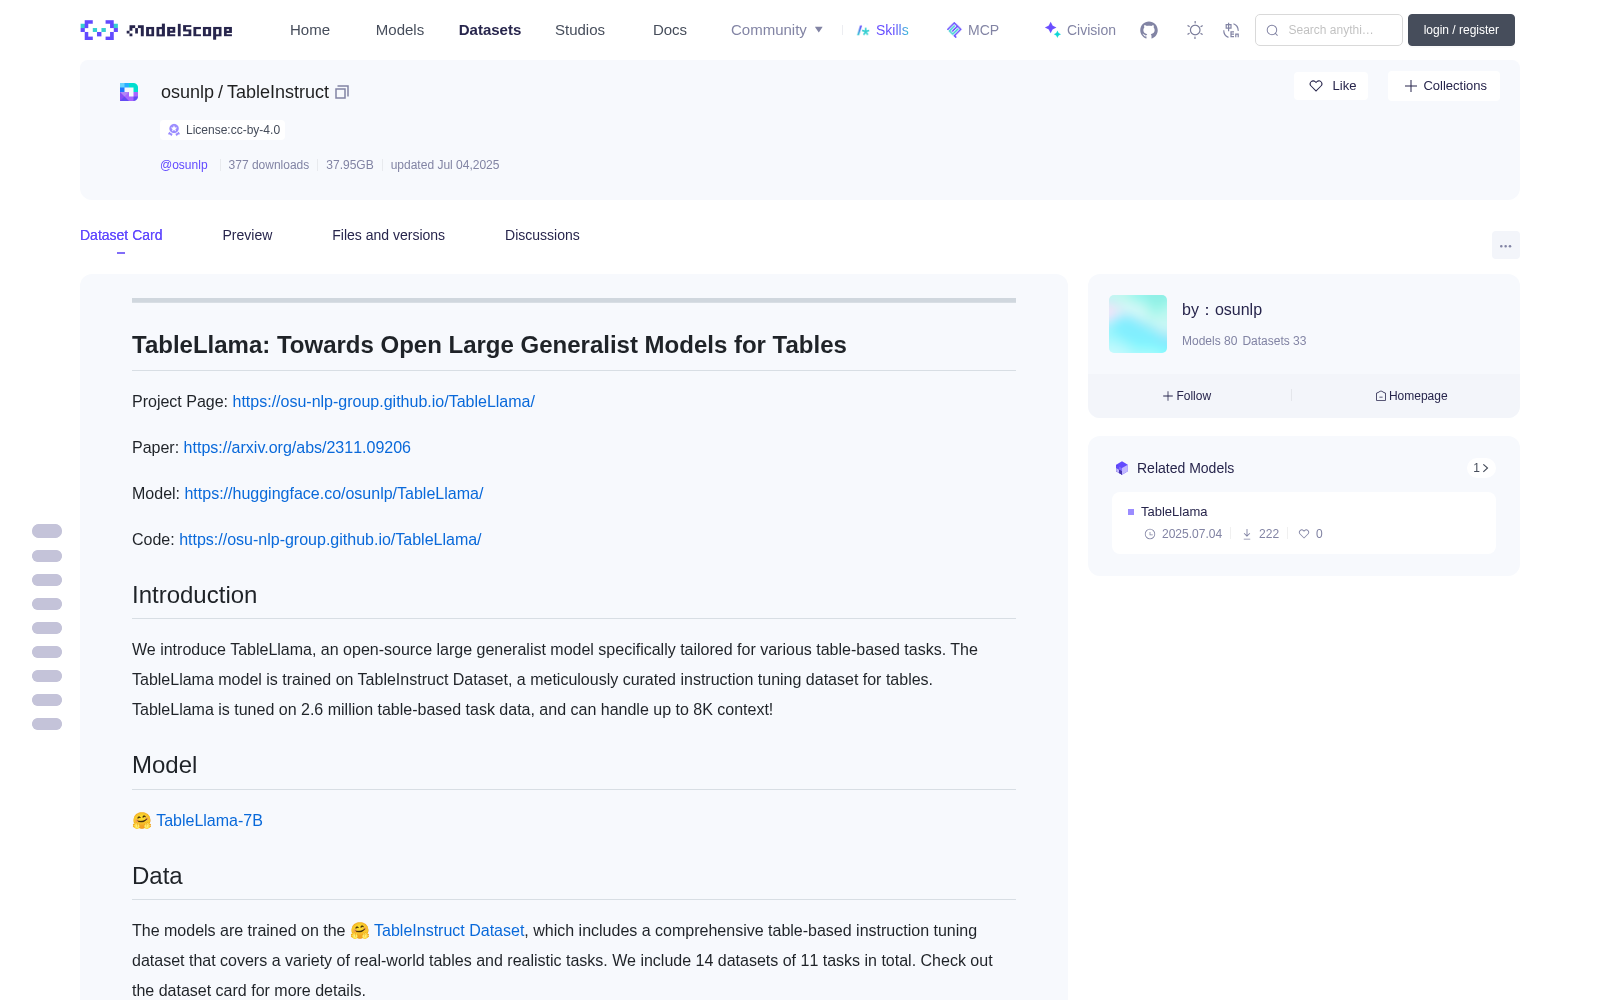Click the Related Models cube icon
The width and height of the screenshot is (1600, 1000).
pyautogui.click(x=1122, y=468)
